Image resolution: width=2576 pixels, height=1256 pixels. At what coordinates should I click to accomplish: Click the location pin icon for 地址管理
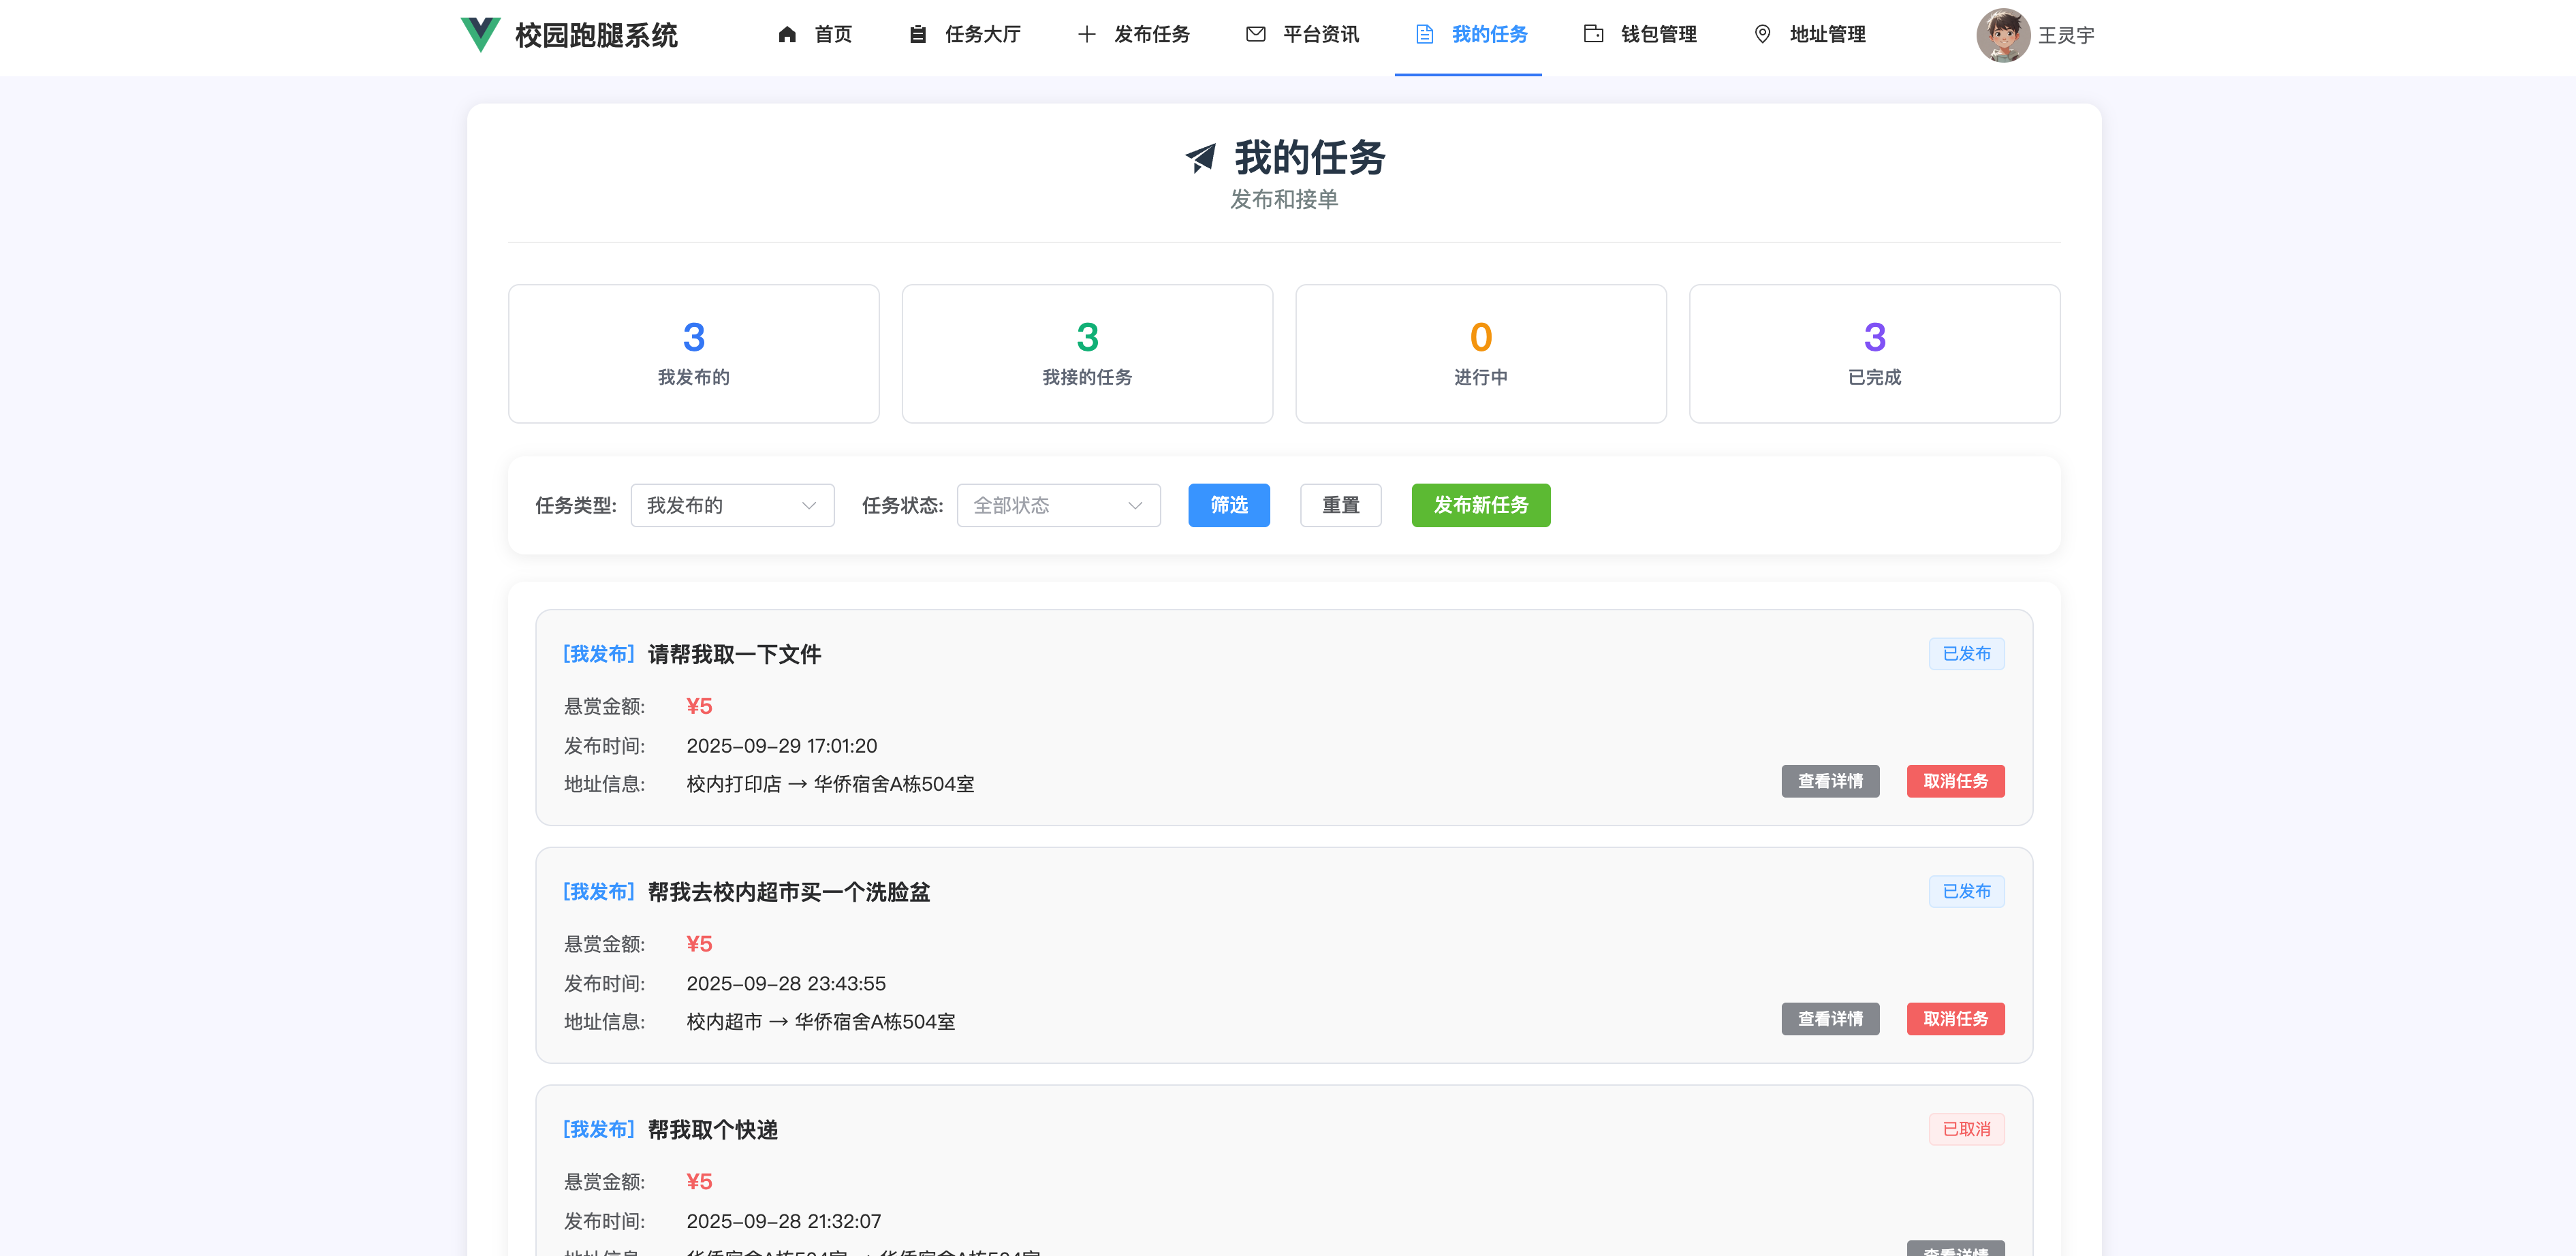pyautogui.click(x=1762, y=35)
